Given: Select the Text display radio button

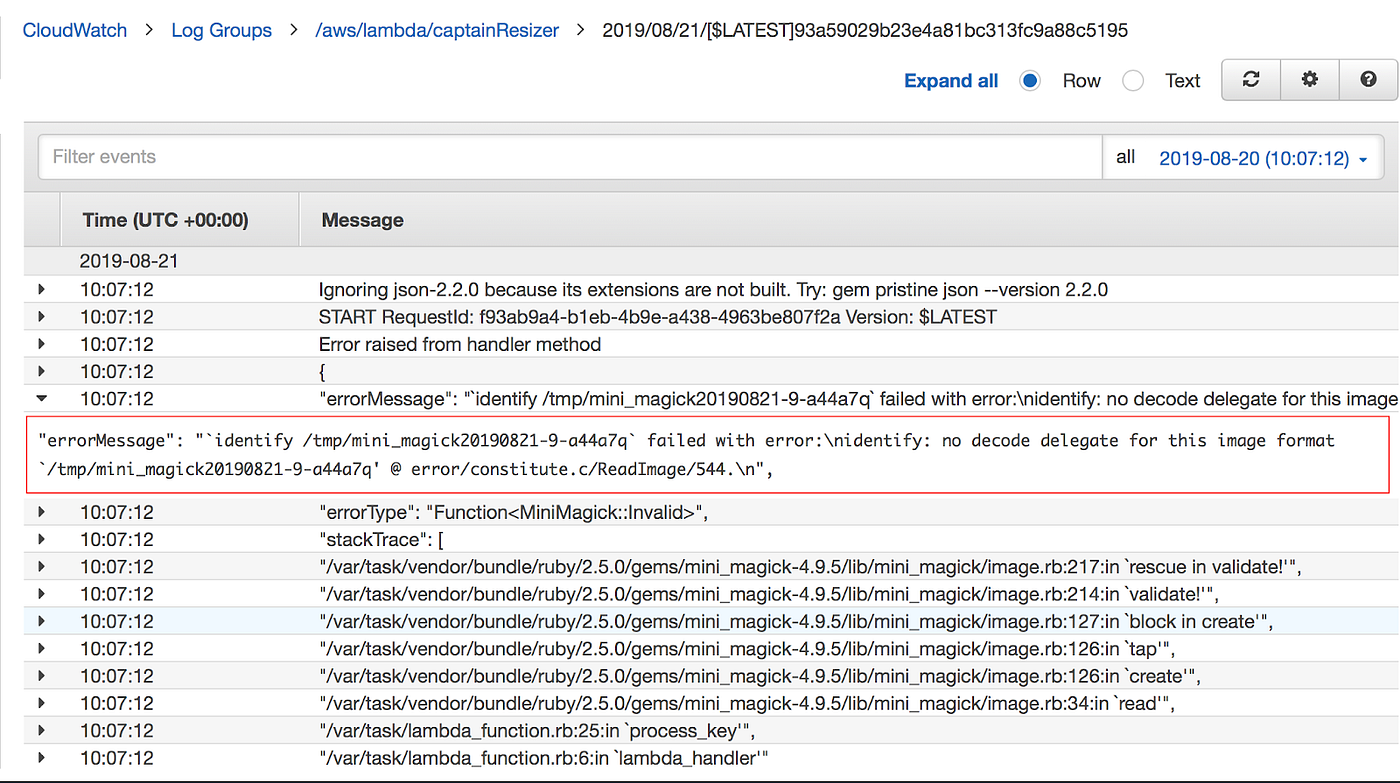Looking at the screenshot, I should tap(1133, 80).
